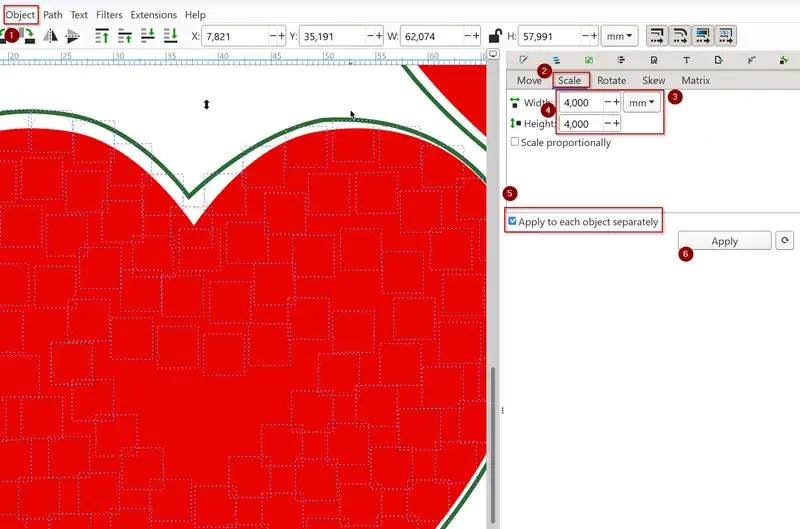800x529 pixels.
Task: Click the flip vertical icon
Action: pos(72,36)
